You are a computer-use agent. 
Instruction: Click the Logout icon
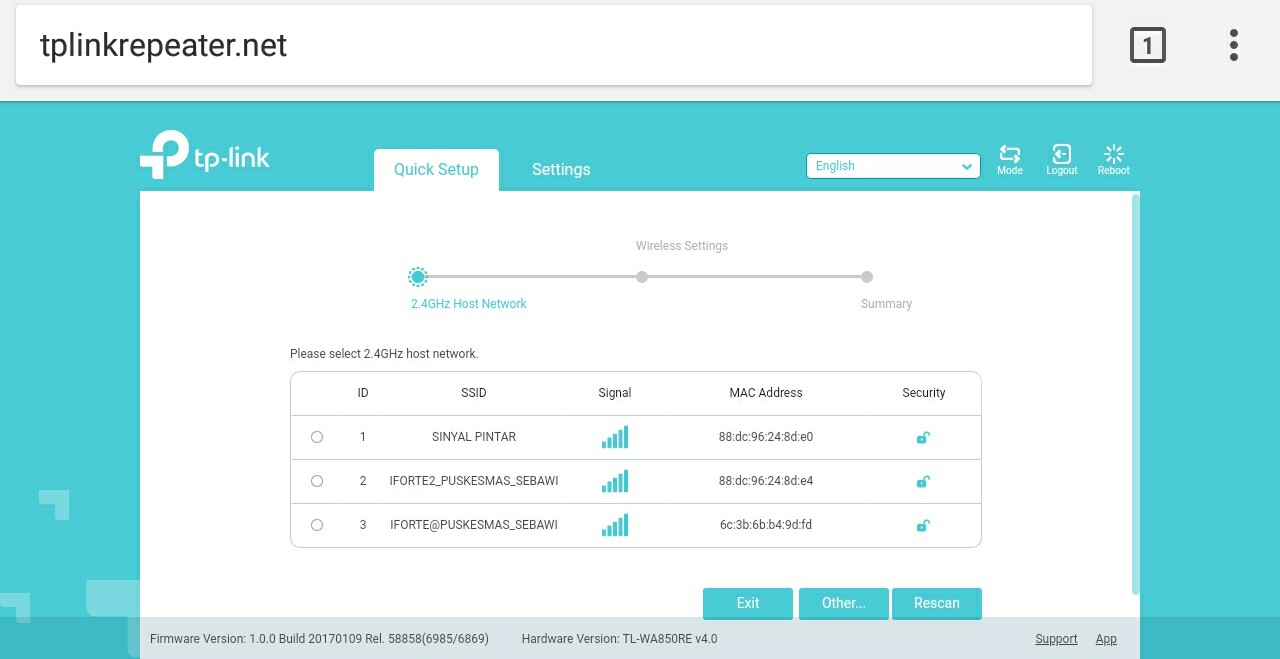tap(1061, 154)
